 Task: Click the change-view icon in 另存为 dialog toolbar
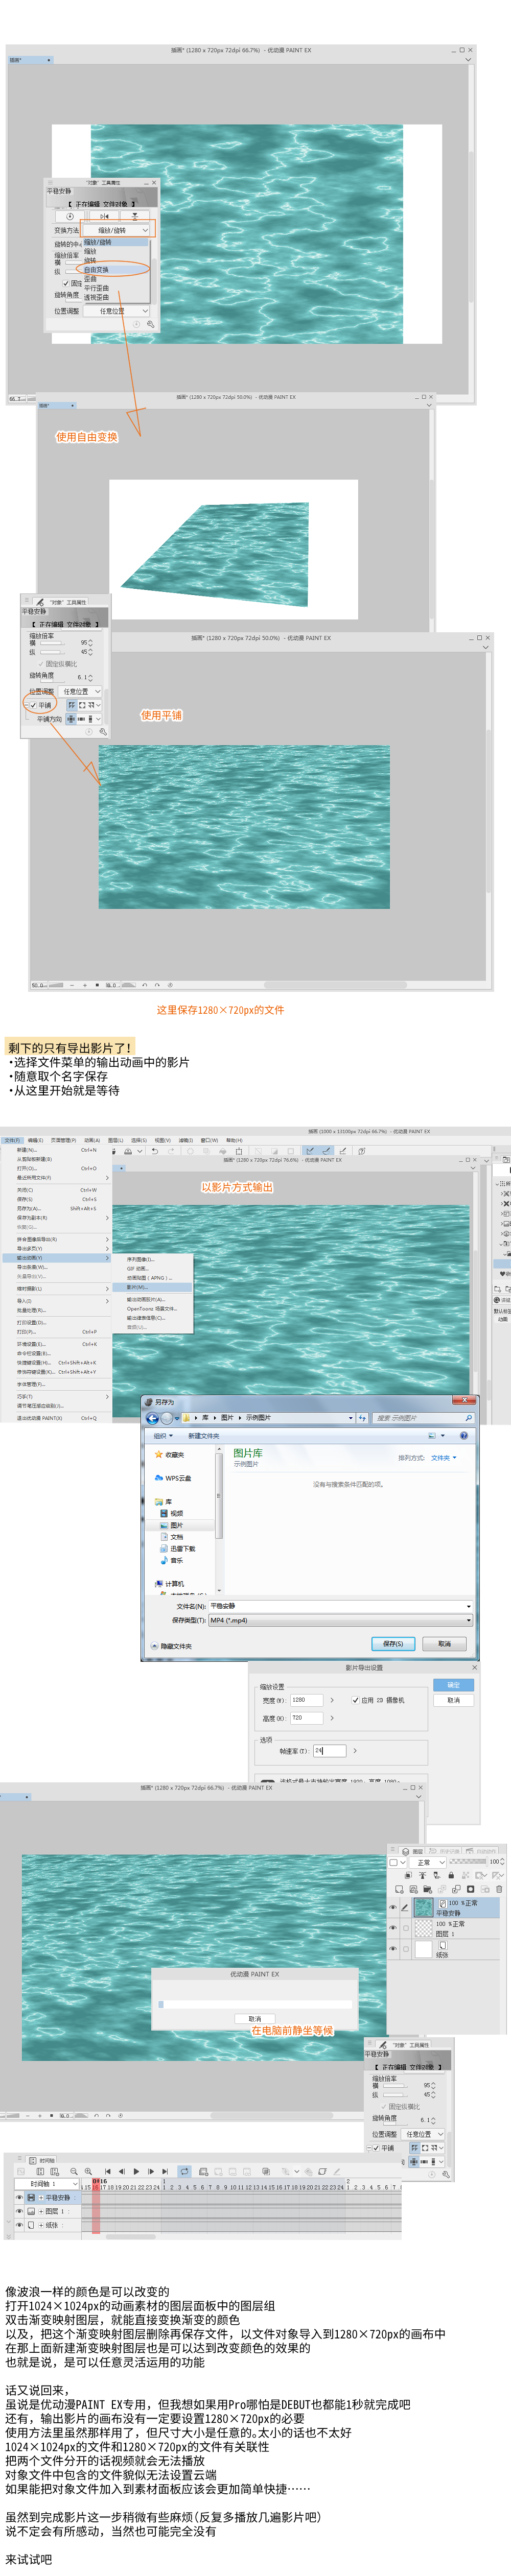[433, 1435]
